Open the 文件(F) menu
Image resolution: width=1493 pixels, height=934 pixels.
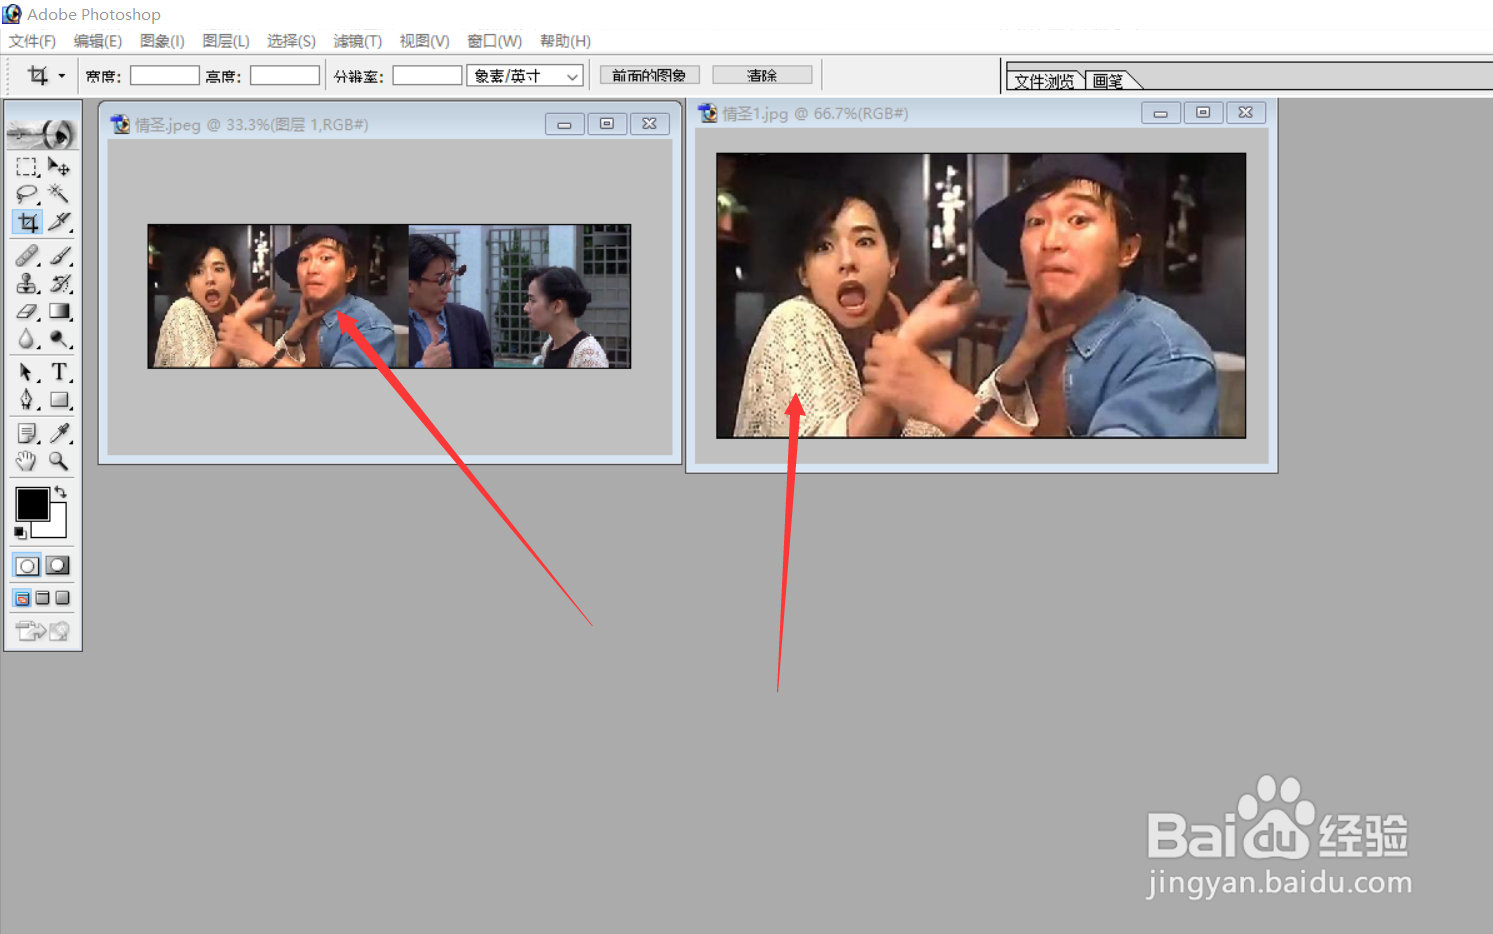point(32,41)
